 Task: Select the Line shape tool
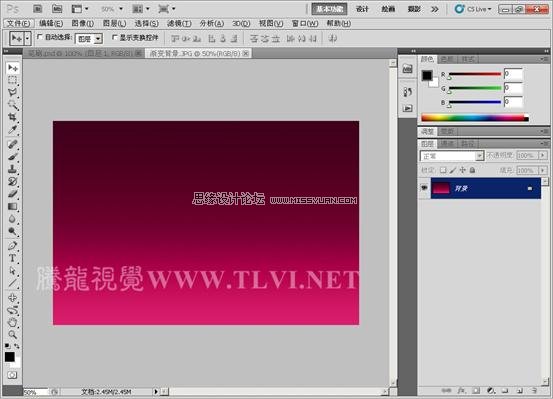13,283
